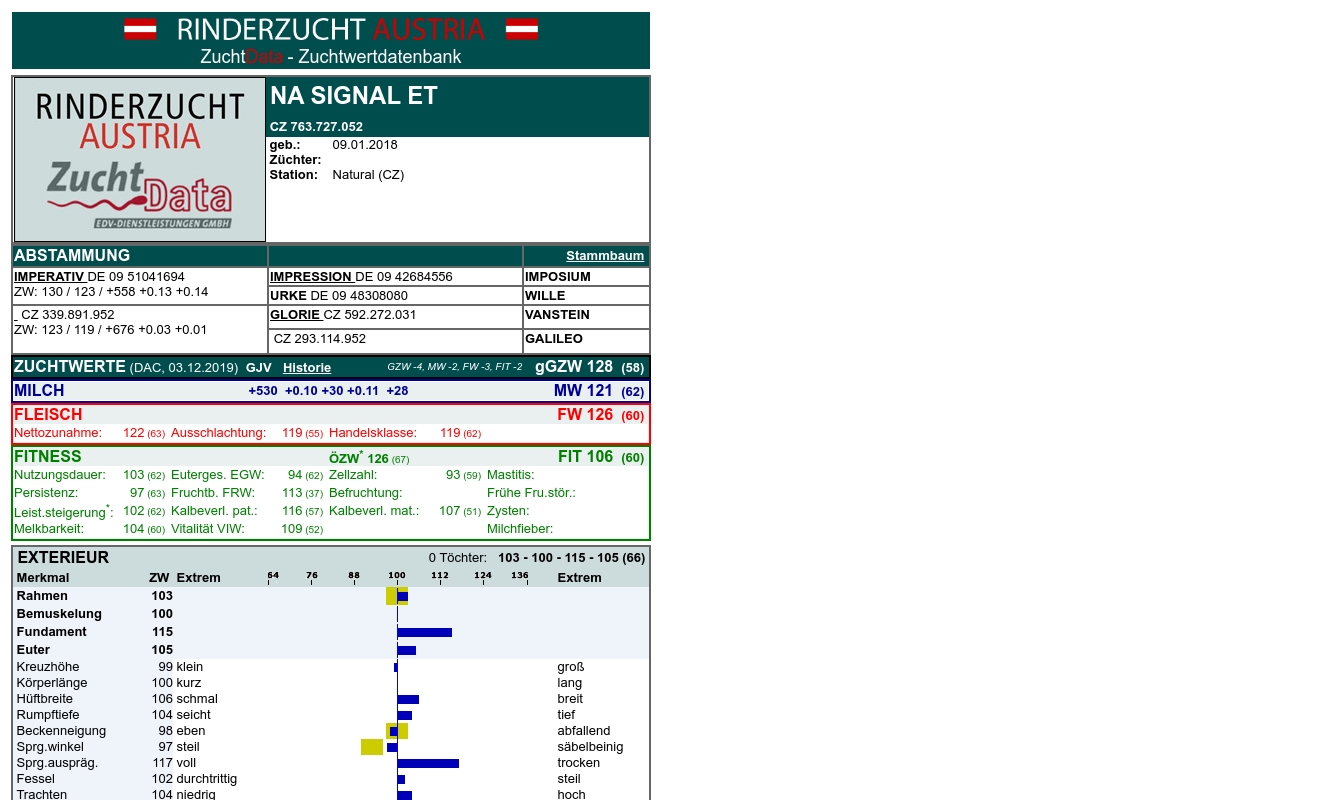This screenshot has width=1336, height=800.
Task: Click the blue Sprg.auspräg. bar
Action: pyautogui.click(x=428, y=763)
